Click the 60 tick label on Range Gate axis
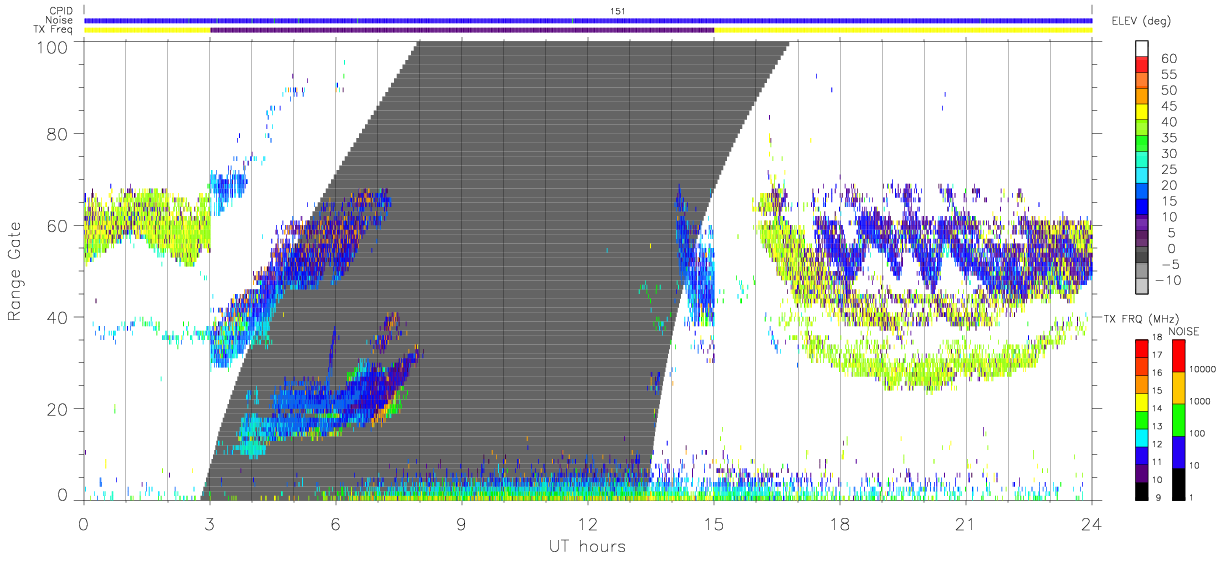The width and height of the screenshot is (1228, 567). tap(56, 226)
